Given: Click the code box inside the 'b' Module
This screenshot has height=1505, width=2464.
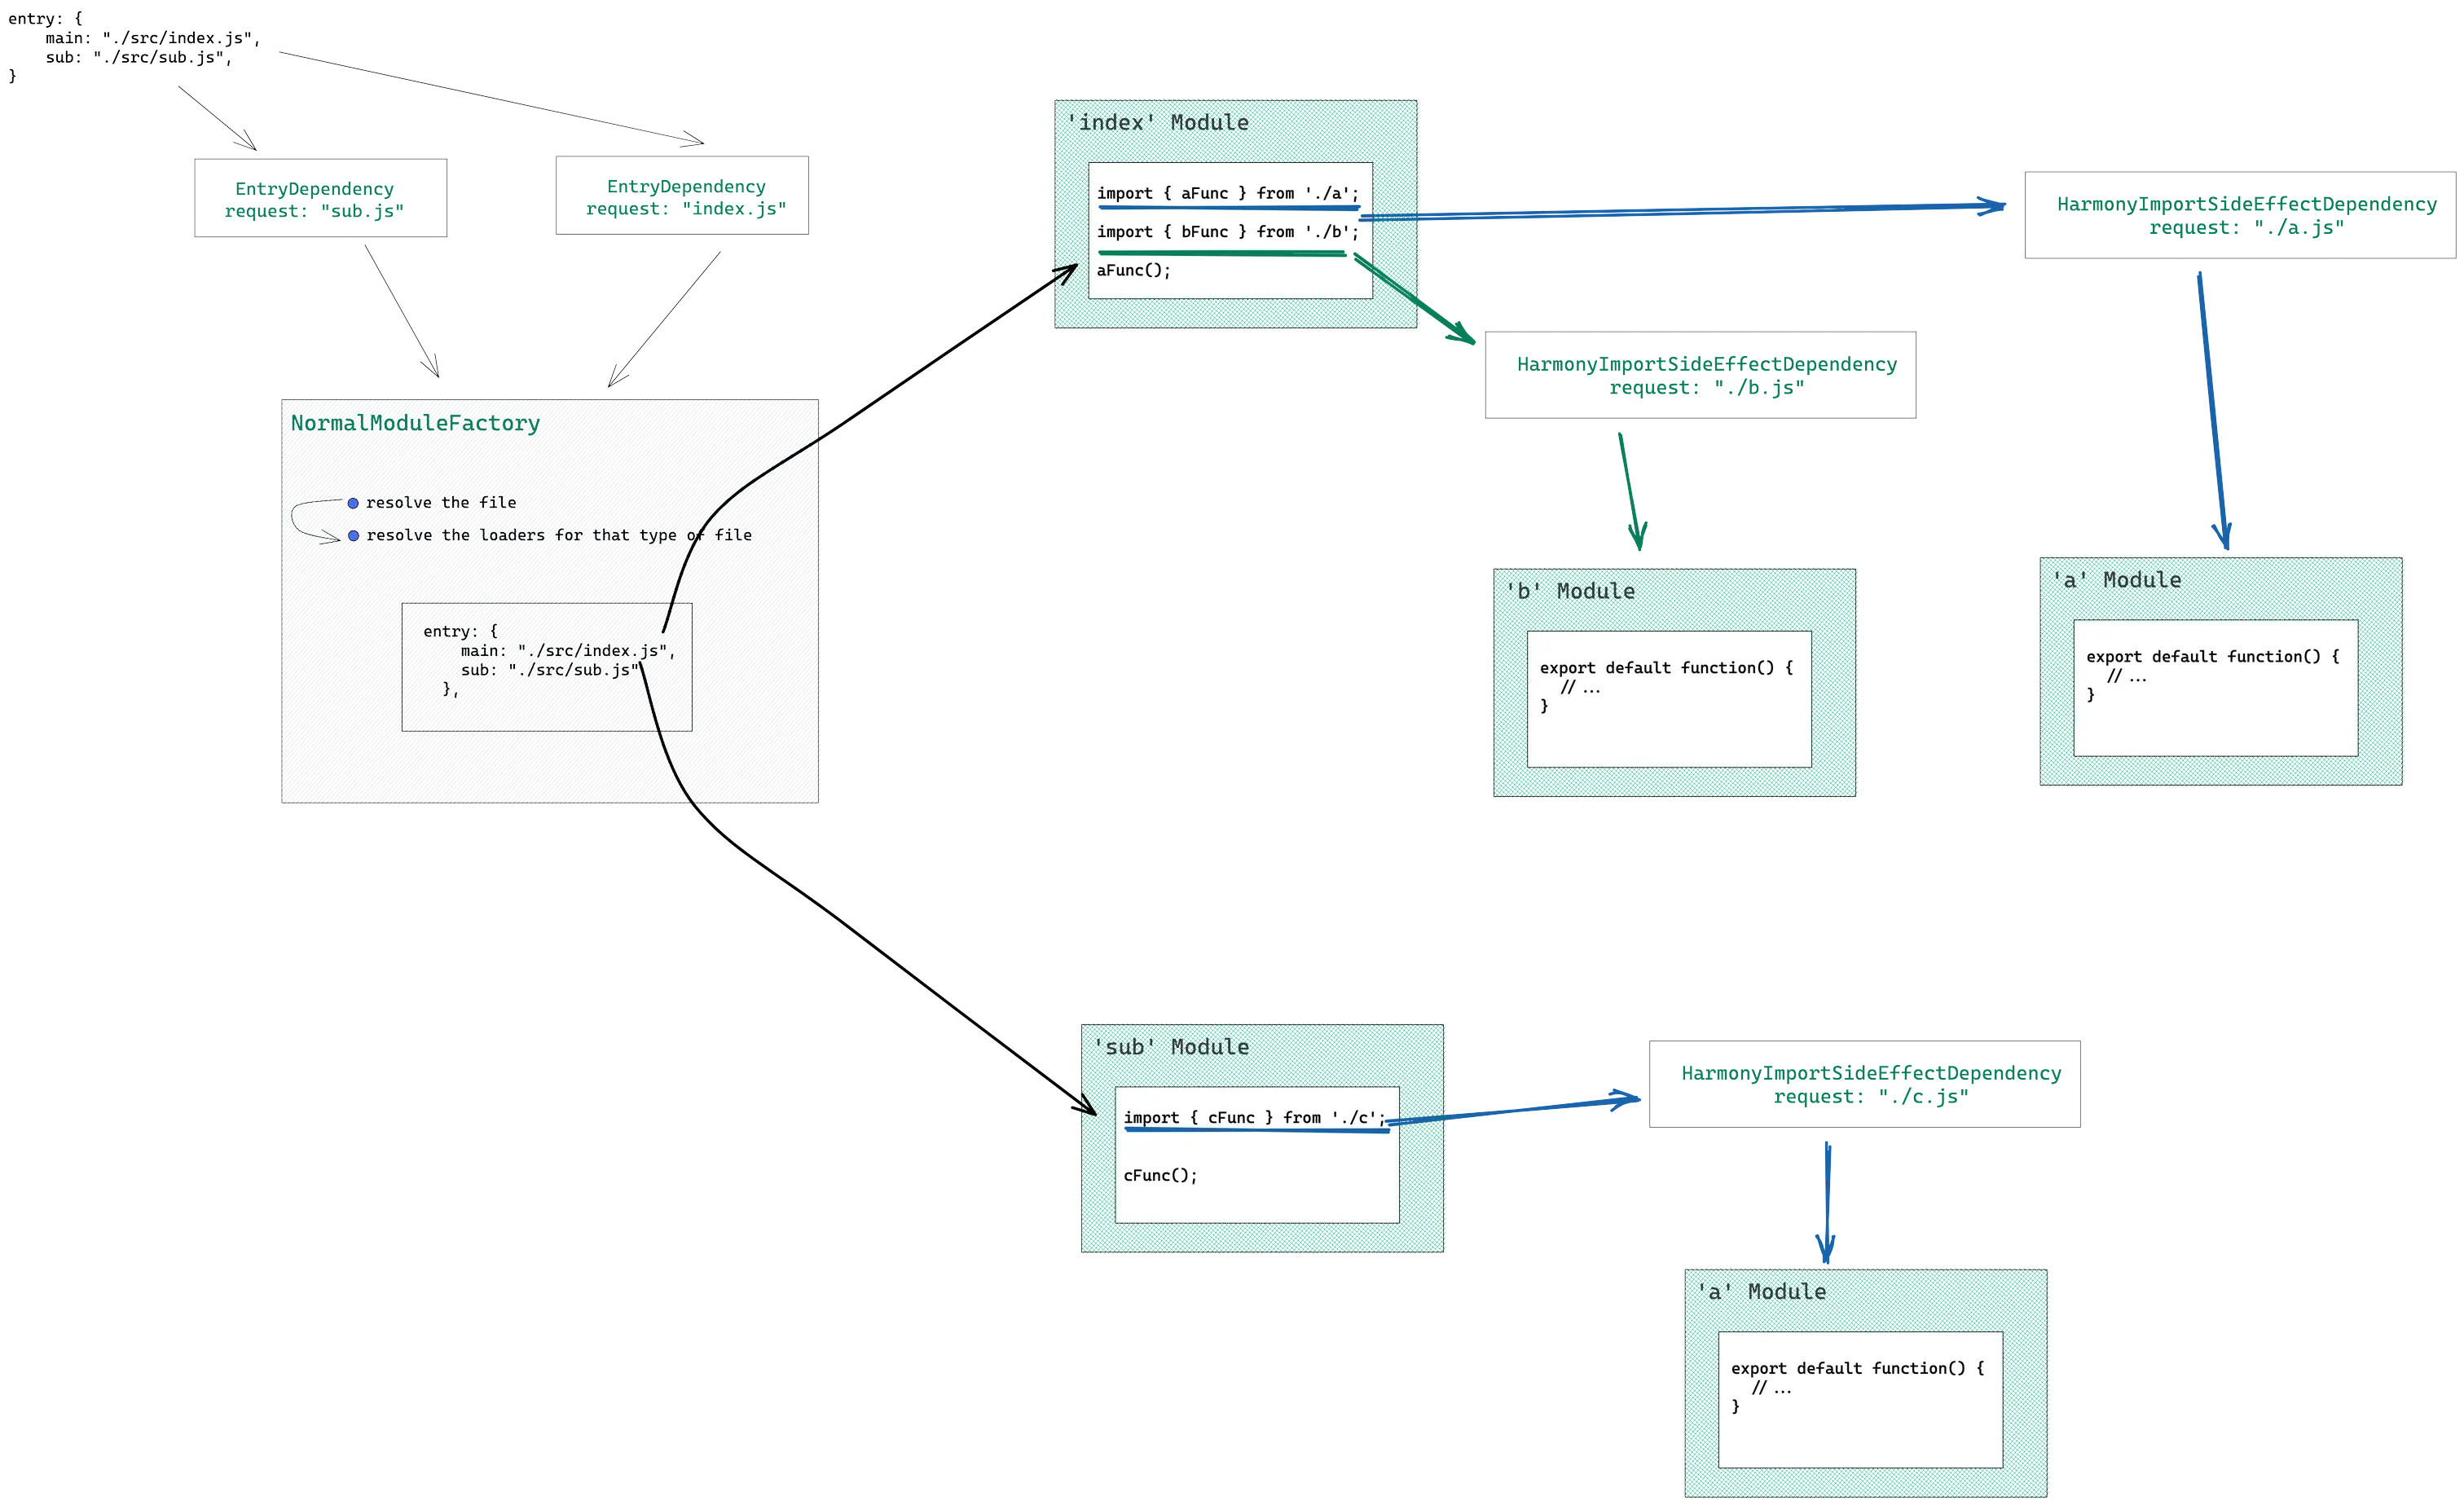Looking at the screenshot, I should pyautogui.click(x=1669, y=699).
